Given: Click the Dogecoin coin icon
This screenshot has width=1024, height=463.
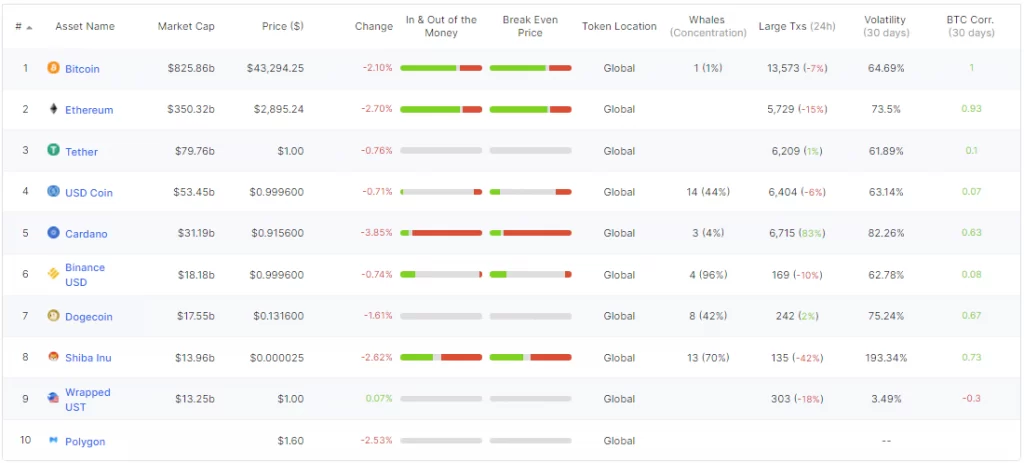Looking at the screenshot, I should [54, 316].
